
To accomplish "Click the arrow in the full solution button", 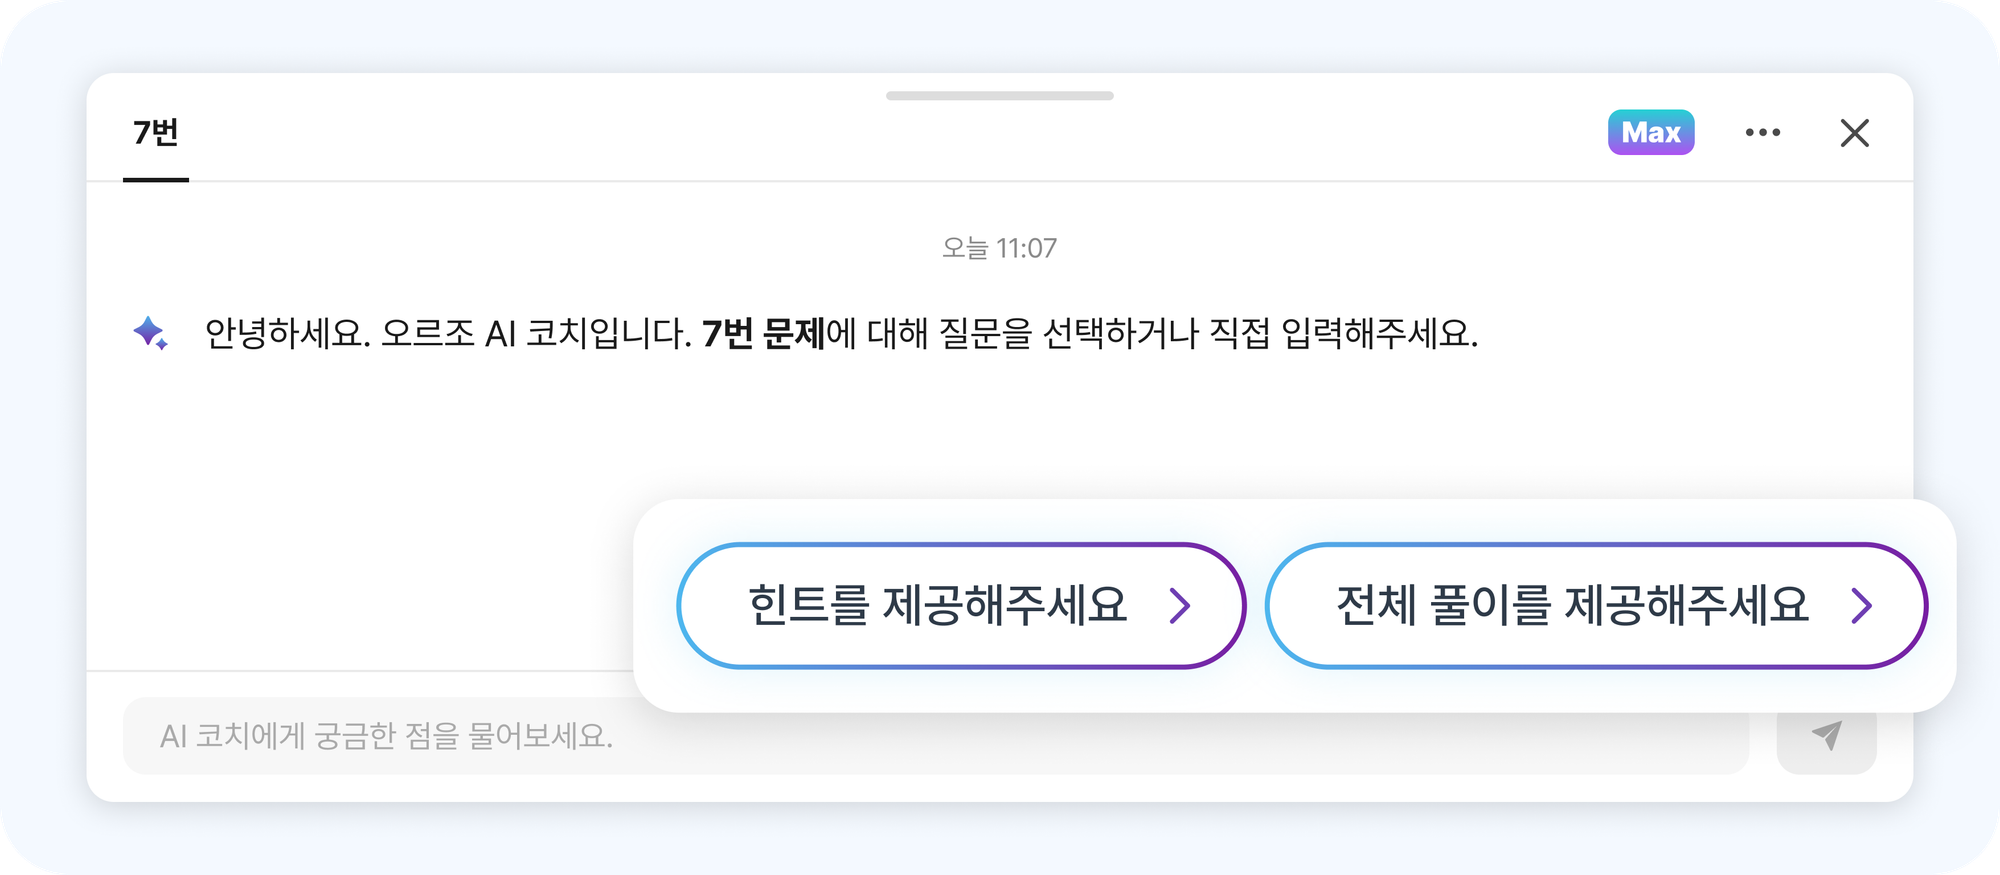I will pos(1861,605).
